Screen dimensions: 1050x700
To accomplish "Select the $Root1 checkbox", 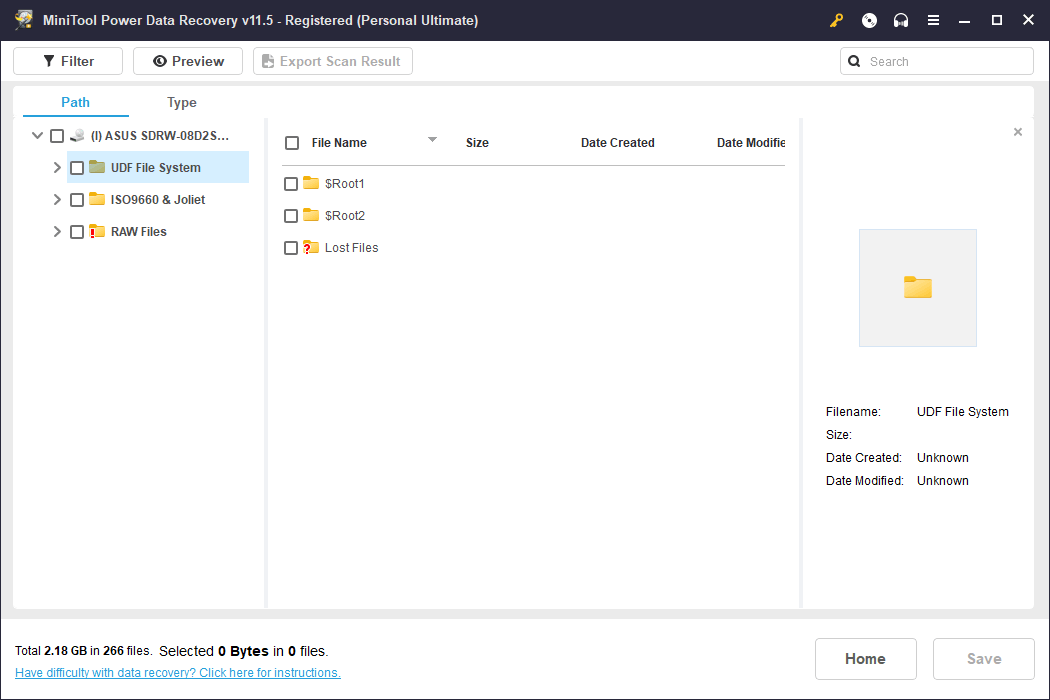I will 291,184.
